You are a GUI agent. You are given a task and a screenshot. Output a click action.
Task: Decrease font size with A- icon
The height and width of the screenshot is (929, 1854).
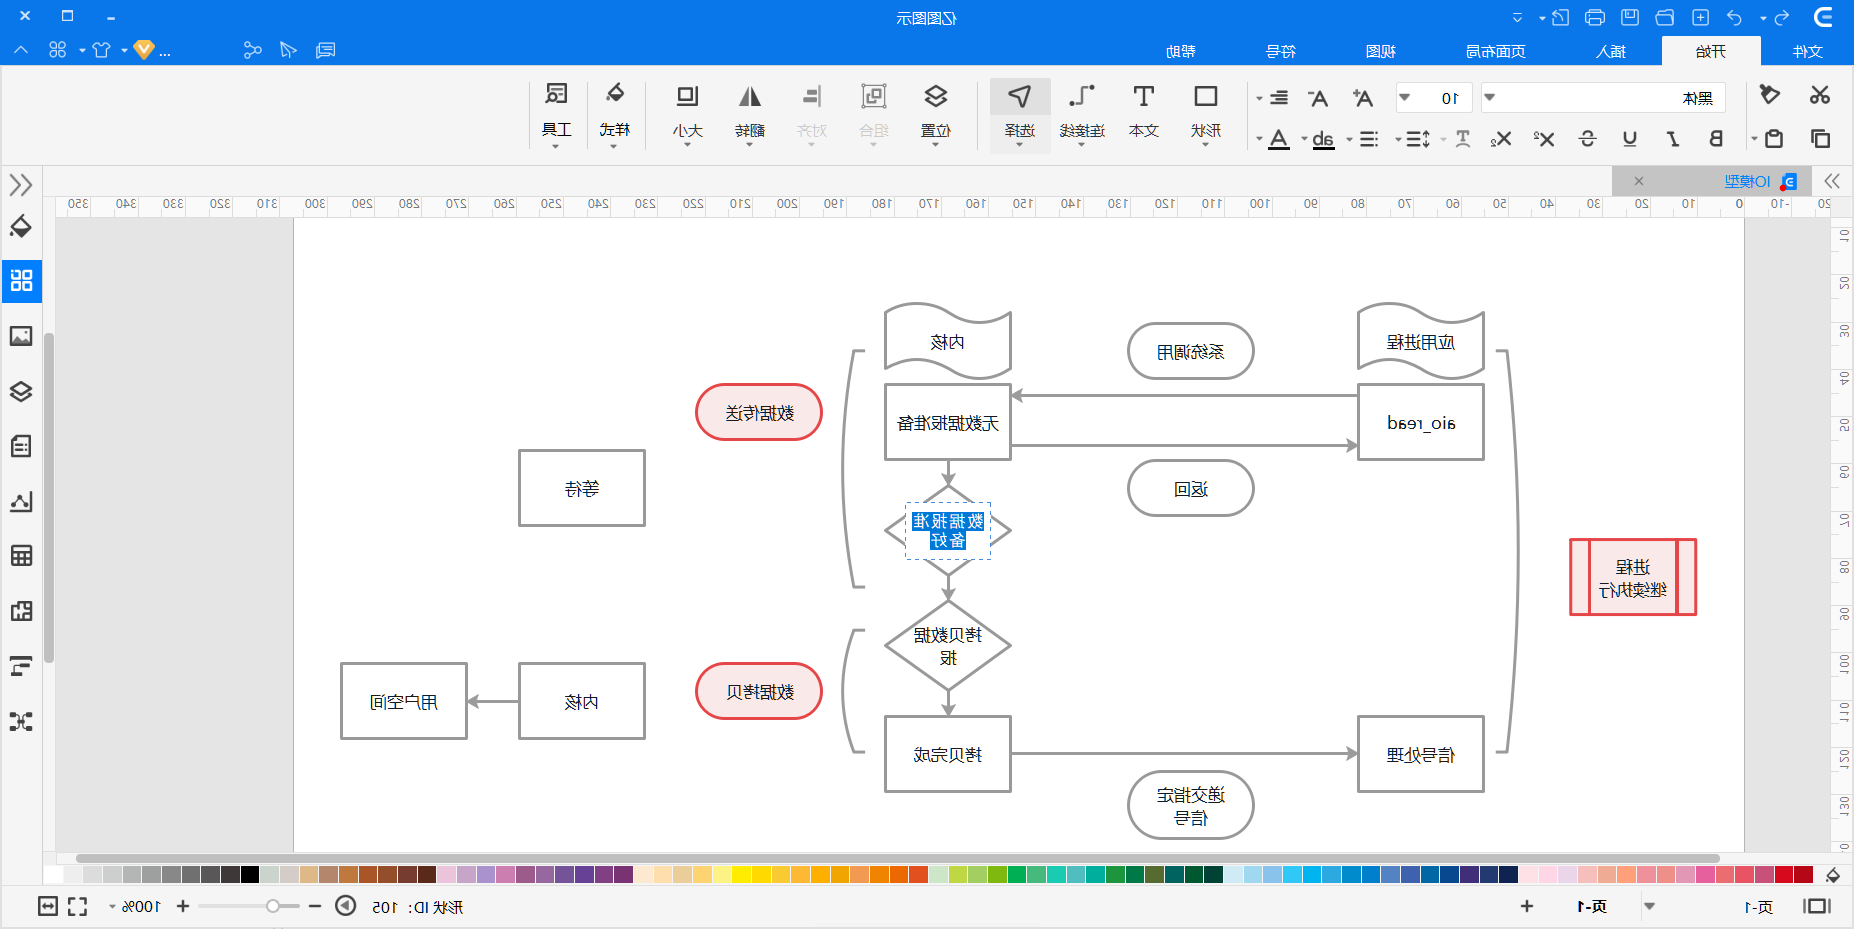pos(1318,98)
